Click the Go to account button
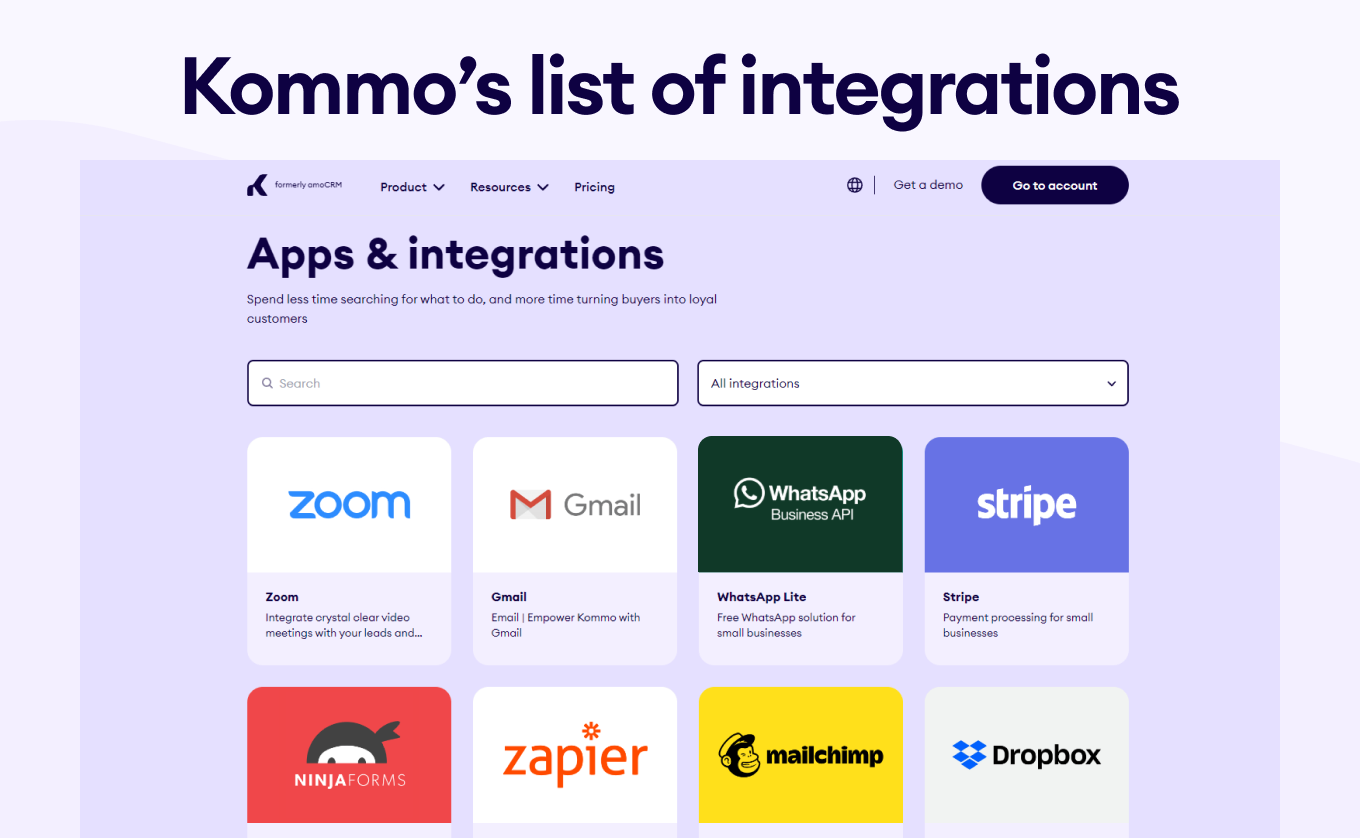 click(1055, 185)
